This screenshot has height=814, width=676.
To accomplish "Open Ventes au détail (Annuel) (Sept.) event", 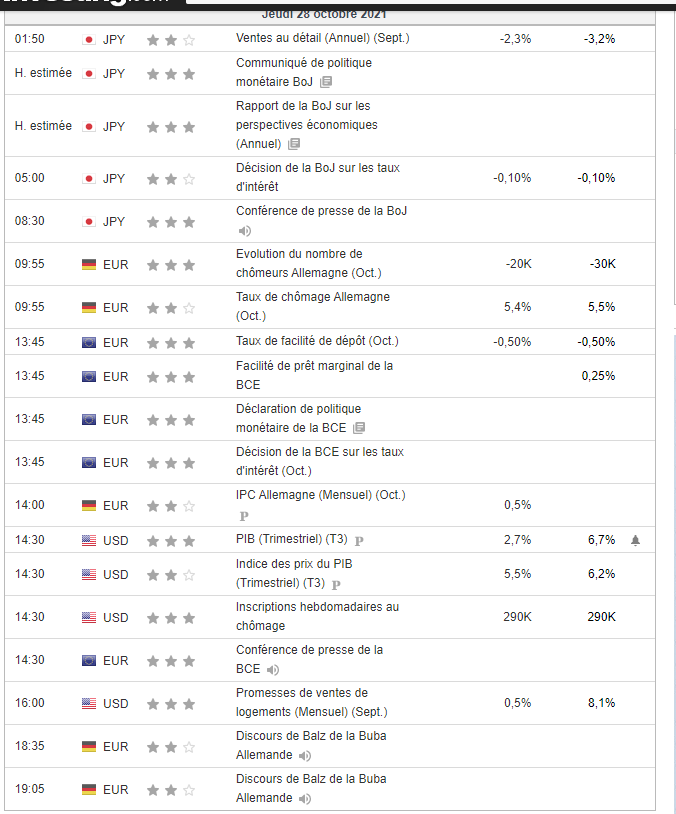I will coord(322,38).
